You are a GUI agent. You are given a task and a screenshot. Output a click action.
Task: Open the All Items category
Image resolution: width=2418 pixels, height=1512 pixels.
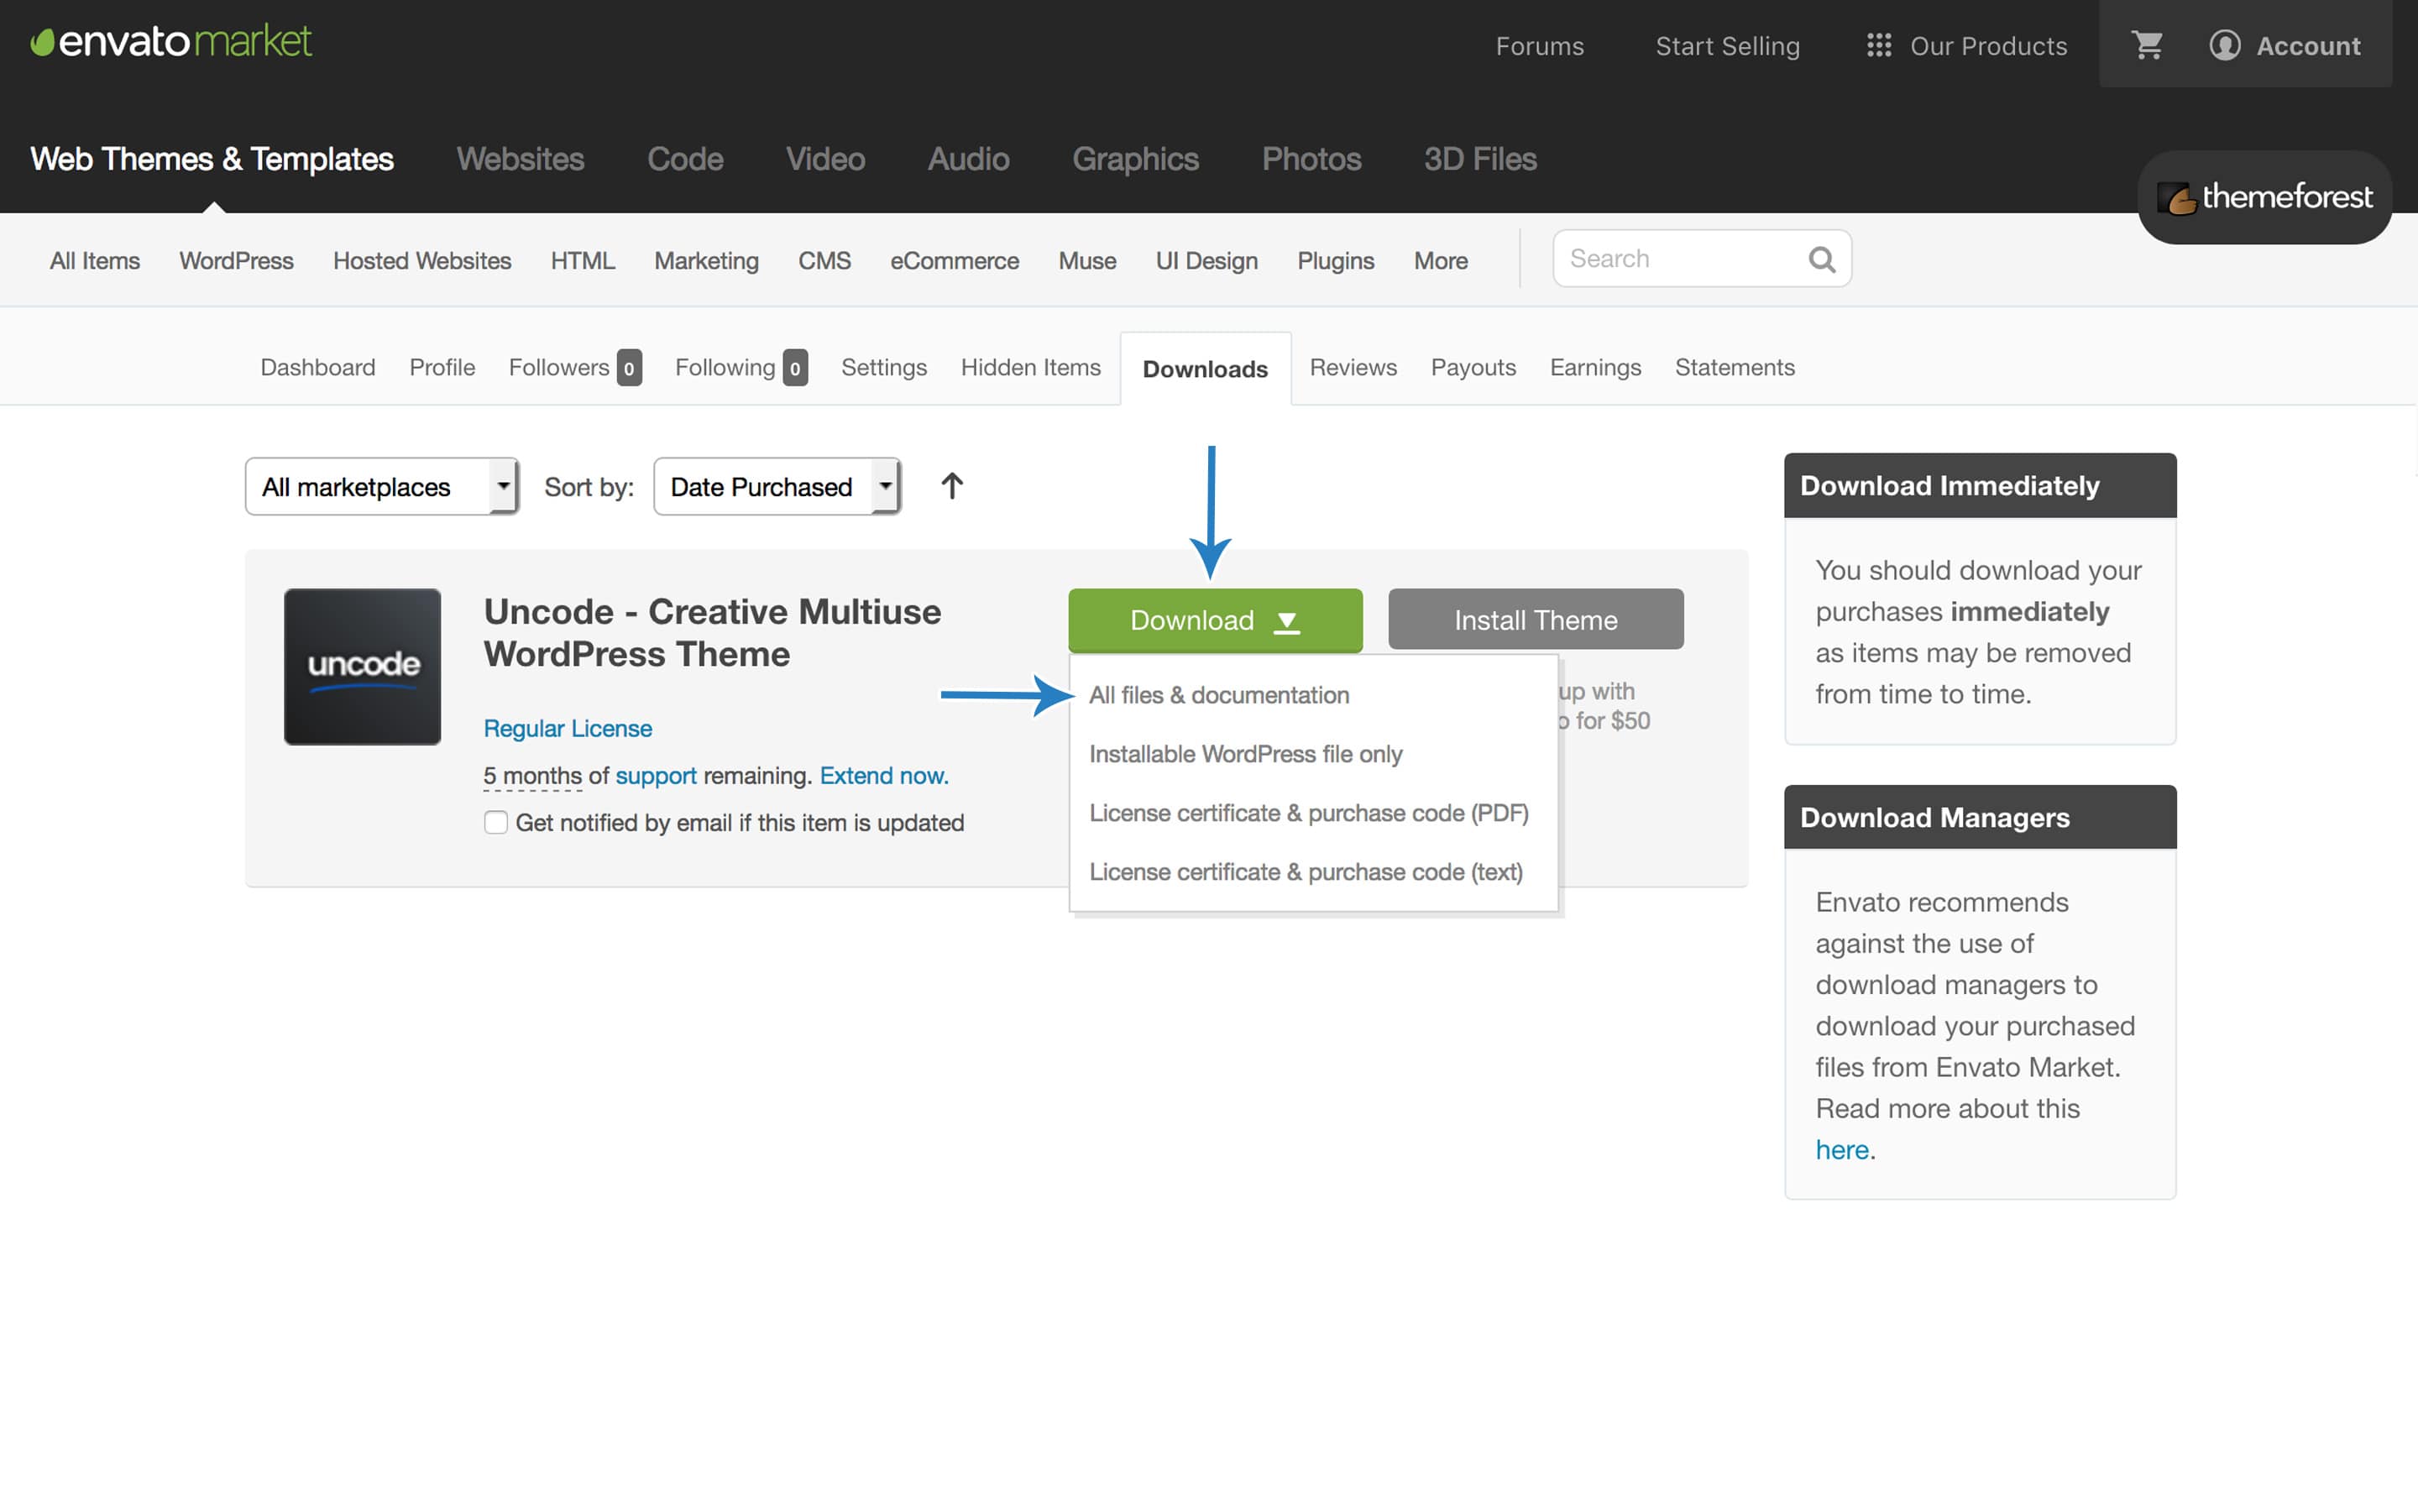pyautogui.click(x=95, y=261)
